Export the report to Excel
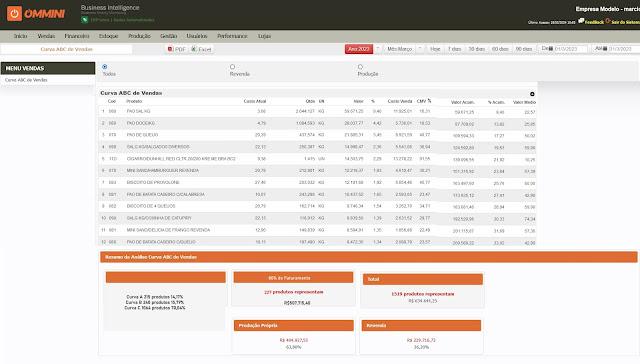This screenshot has height=364, width=640. [201, 49]
